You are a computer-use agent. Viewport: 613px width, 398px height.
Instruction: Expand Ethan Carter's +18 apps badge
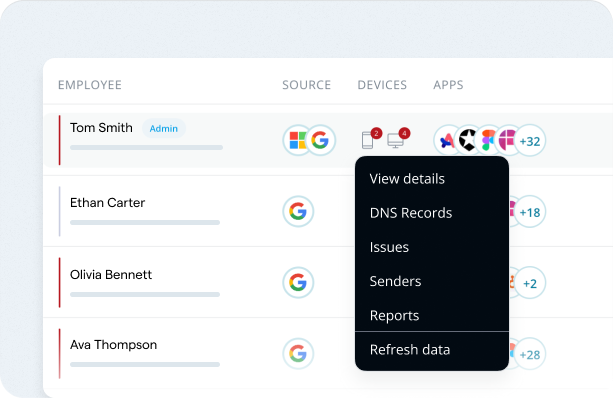(x=530, y=212)
